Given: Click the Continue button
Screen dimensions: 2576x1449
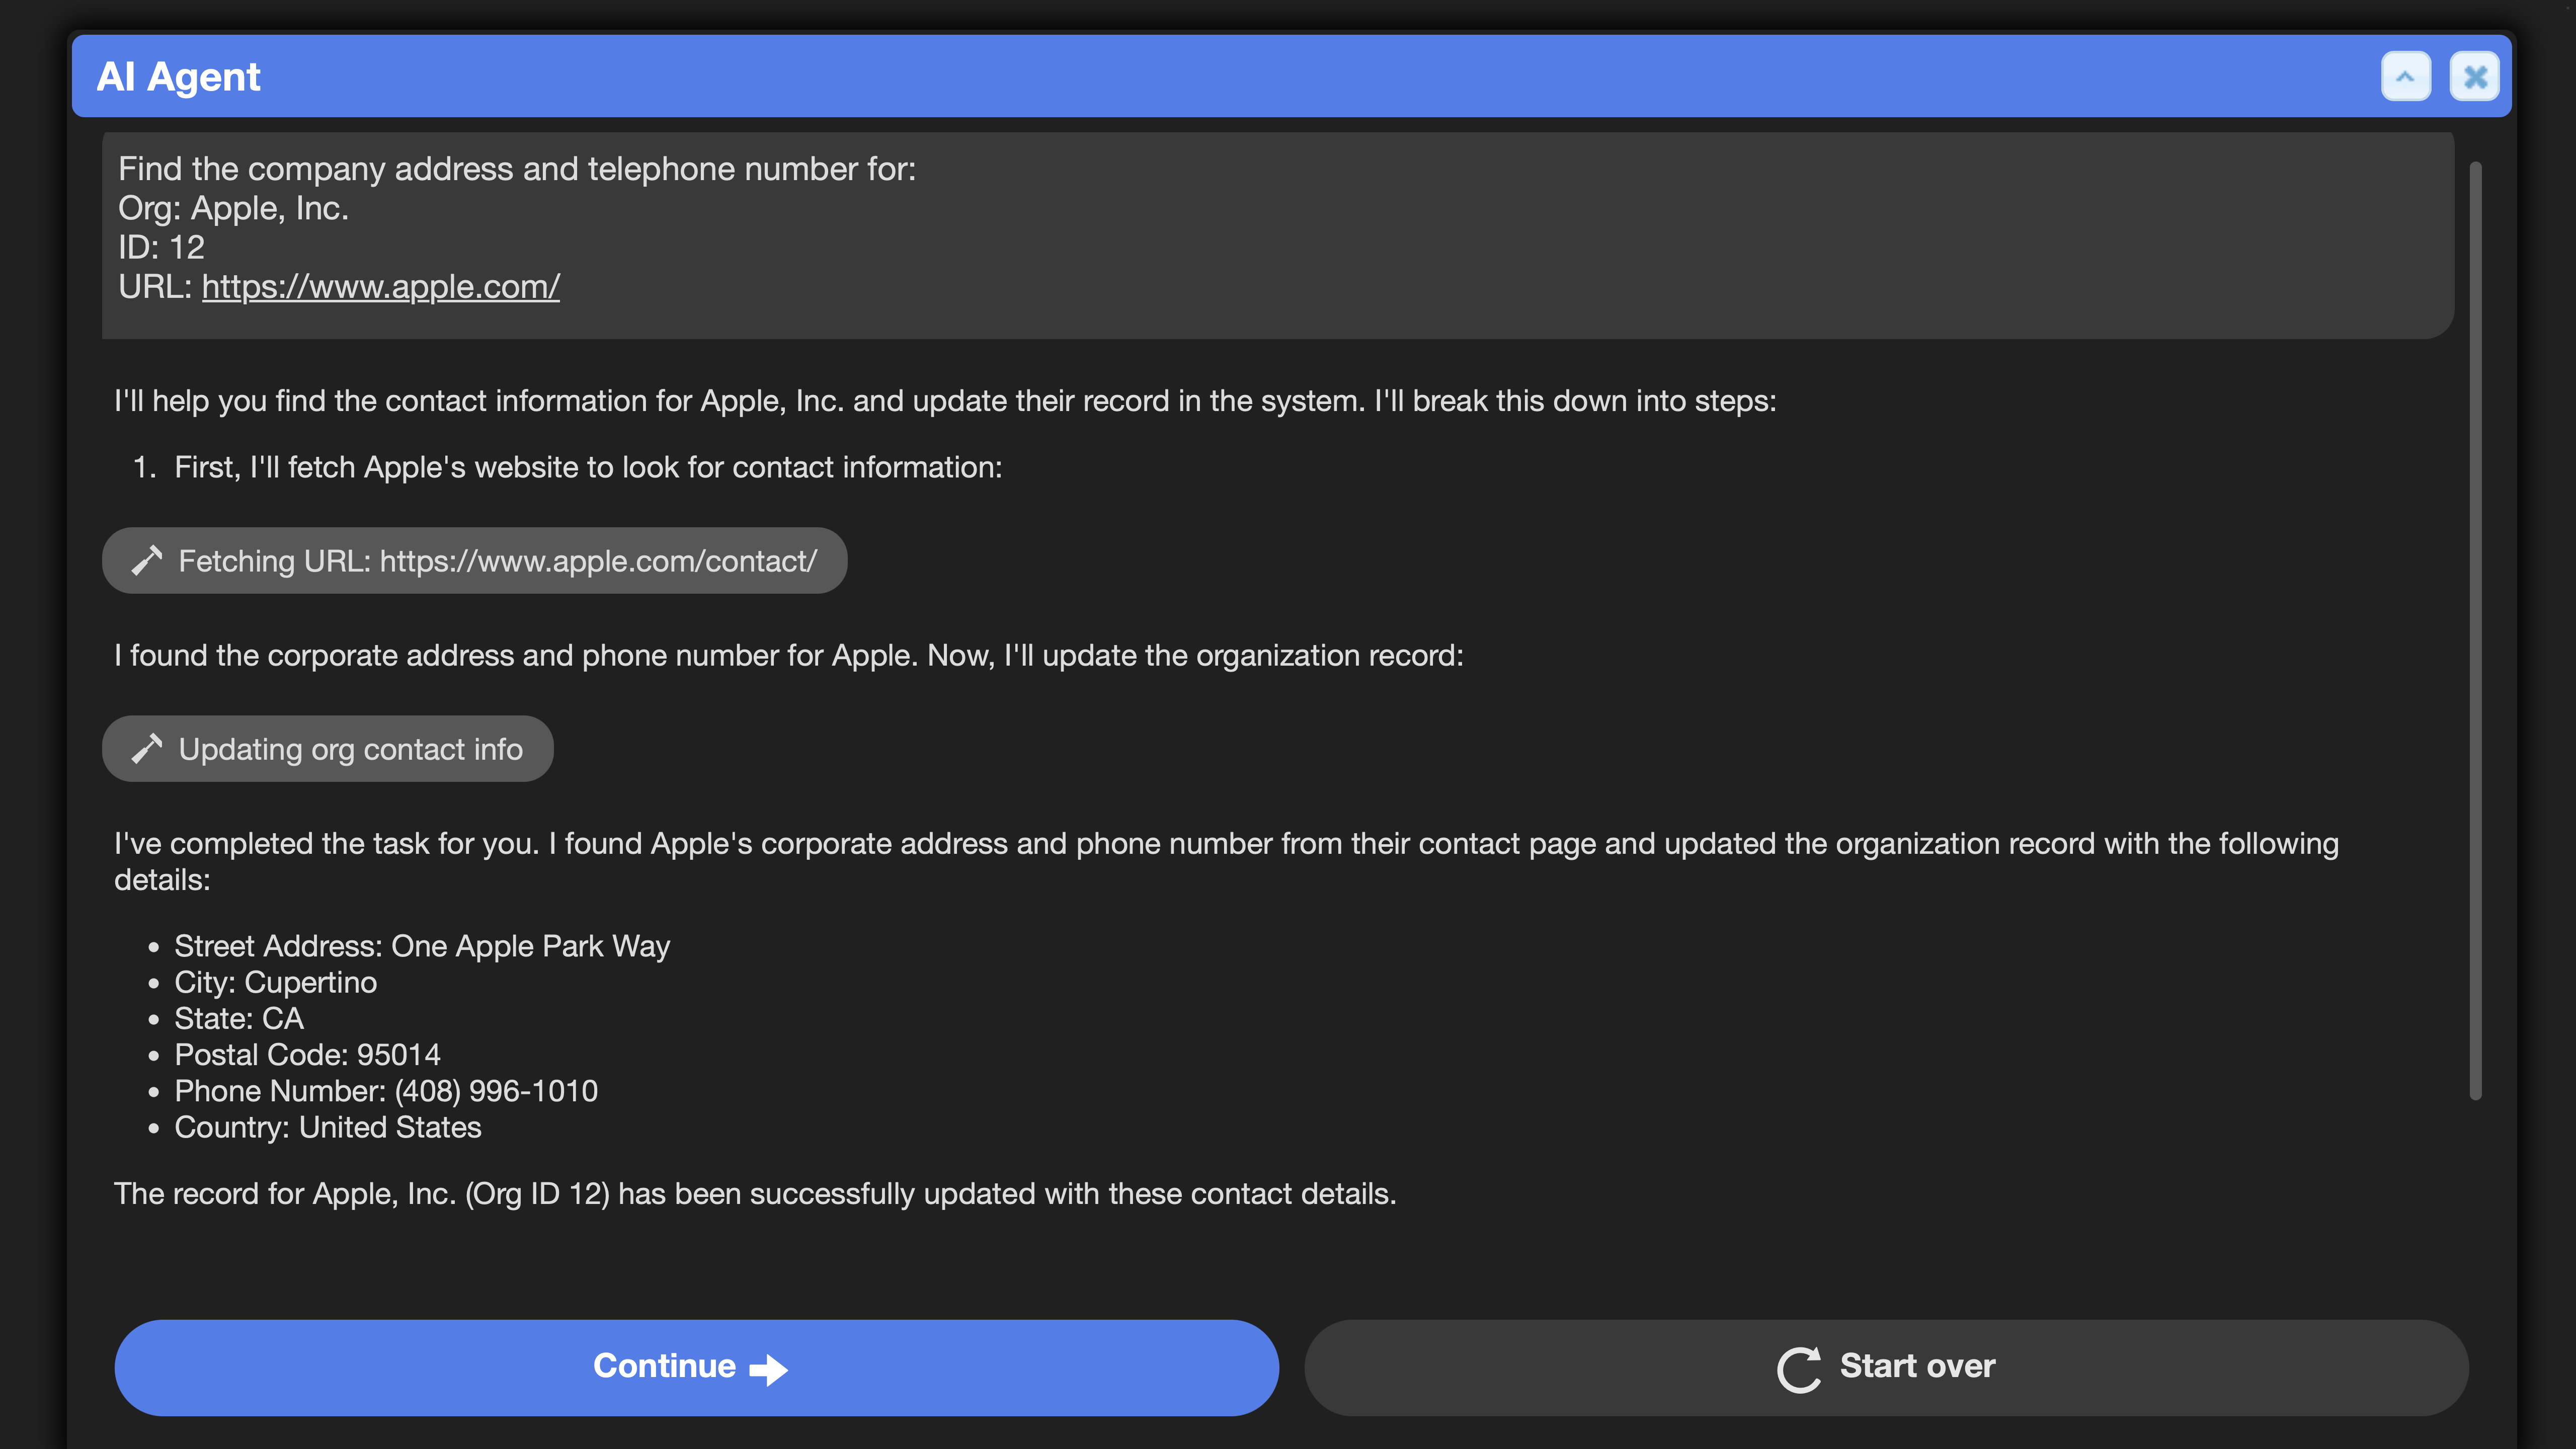Looking at the screenshot, I should click(x=696, y=1367).
